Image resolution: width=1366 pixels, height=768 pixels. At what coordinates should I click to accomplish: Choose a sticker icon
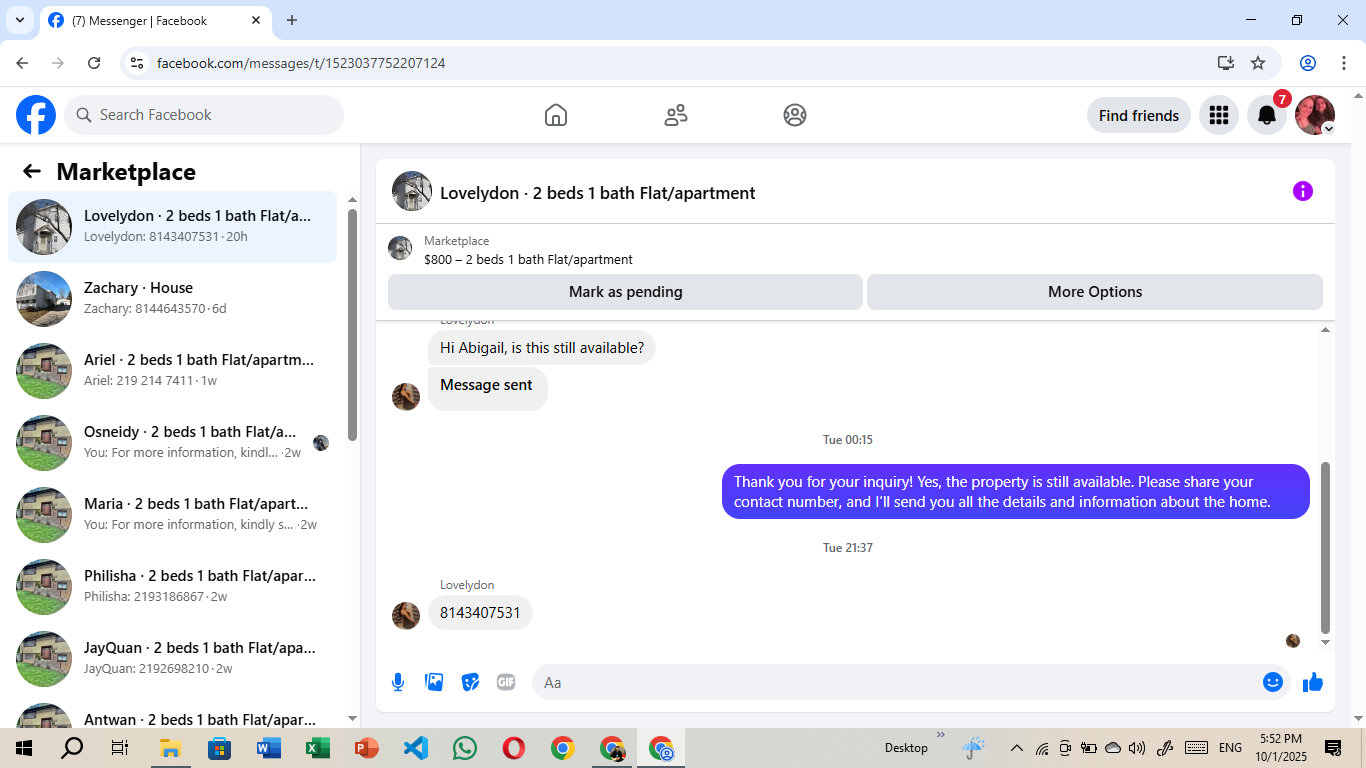470,682
